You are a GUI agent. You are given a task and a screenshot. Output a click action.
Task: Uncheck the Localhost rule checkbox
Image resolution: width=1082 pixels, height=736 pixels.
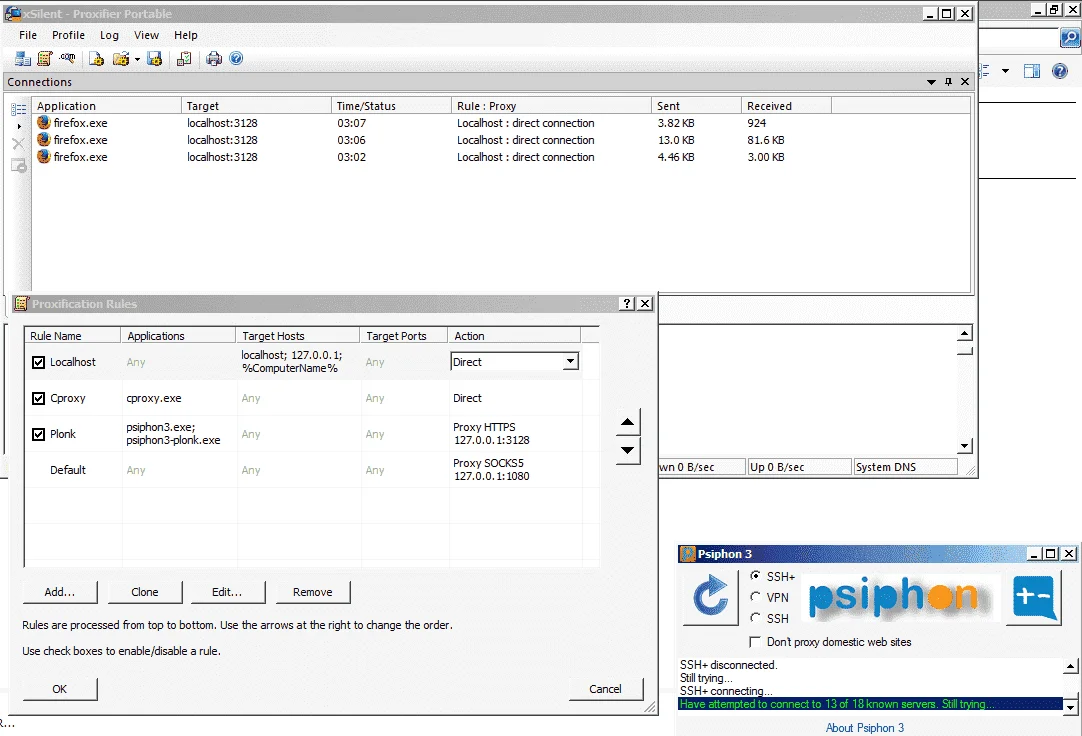coord(39,362)
